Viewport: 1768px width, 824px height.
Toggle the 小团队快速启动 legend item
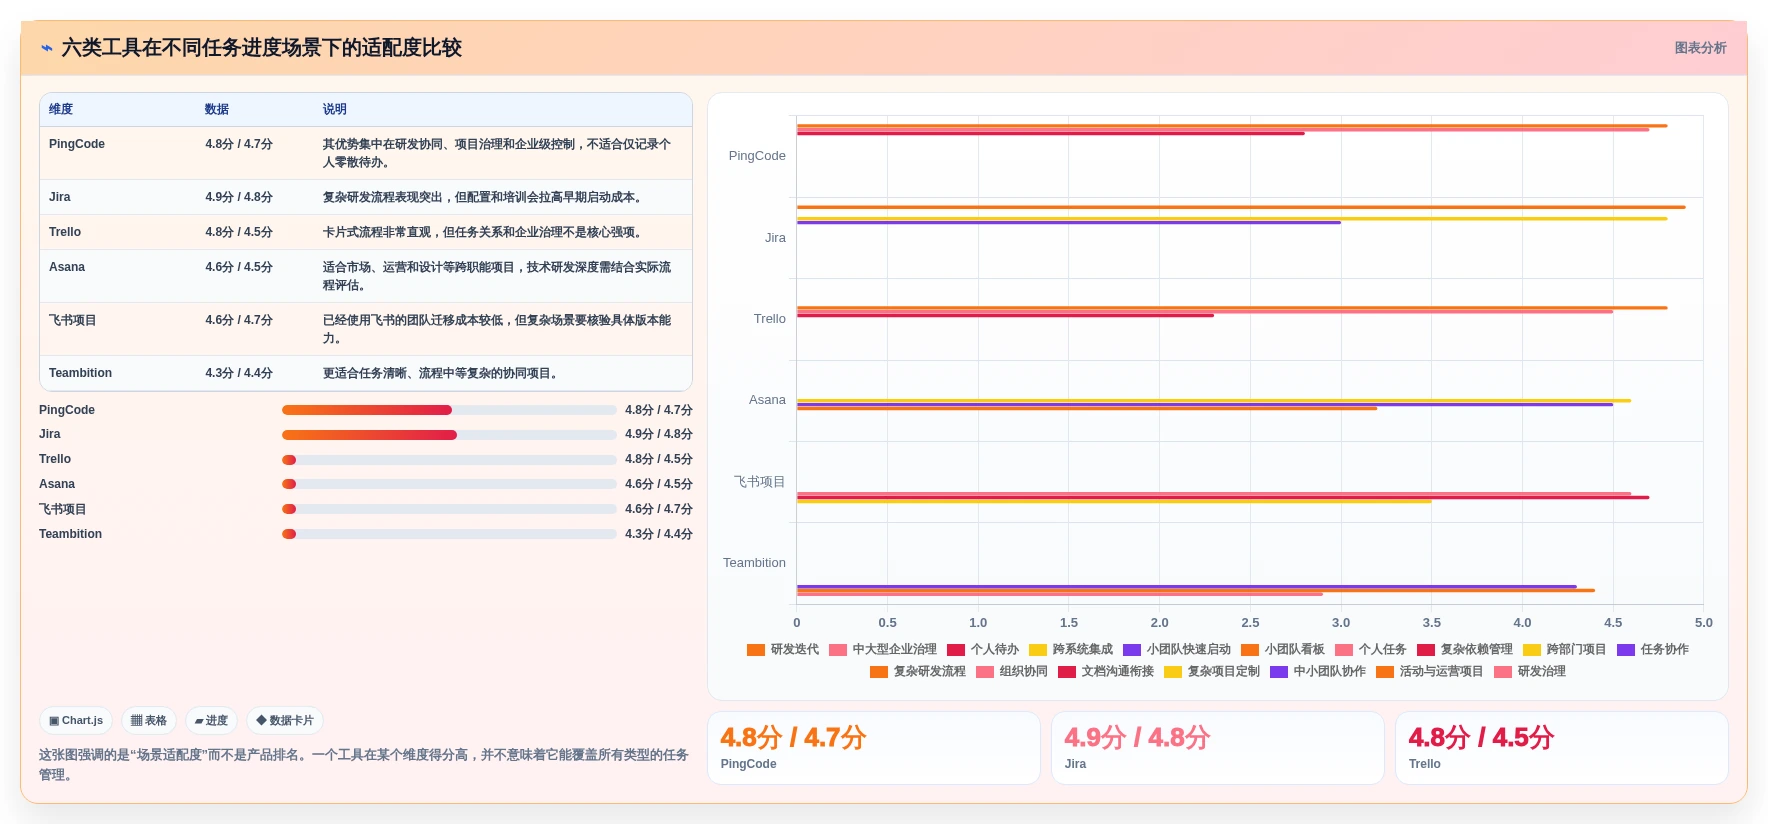coord(1177,649)
